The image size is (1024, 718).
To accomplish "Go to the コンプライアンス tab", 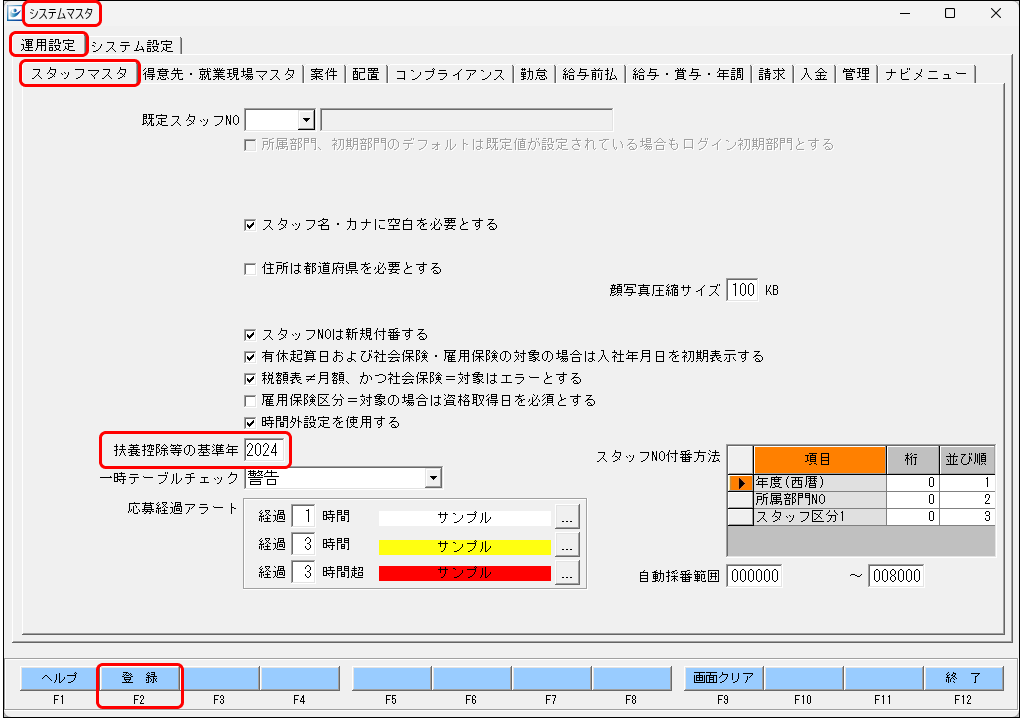I will click(x=450, y=74).
